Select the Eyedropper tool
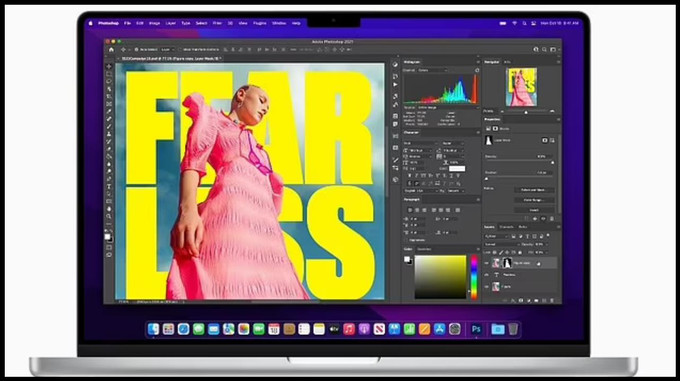 pyautogui.click(x=109, y=111)
